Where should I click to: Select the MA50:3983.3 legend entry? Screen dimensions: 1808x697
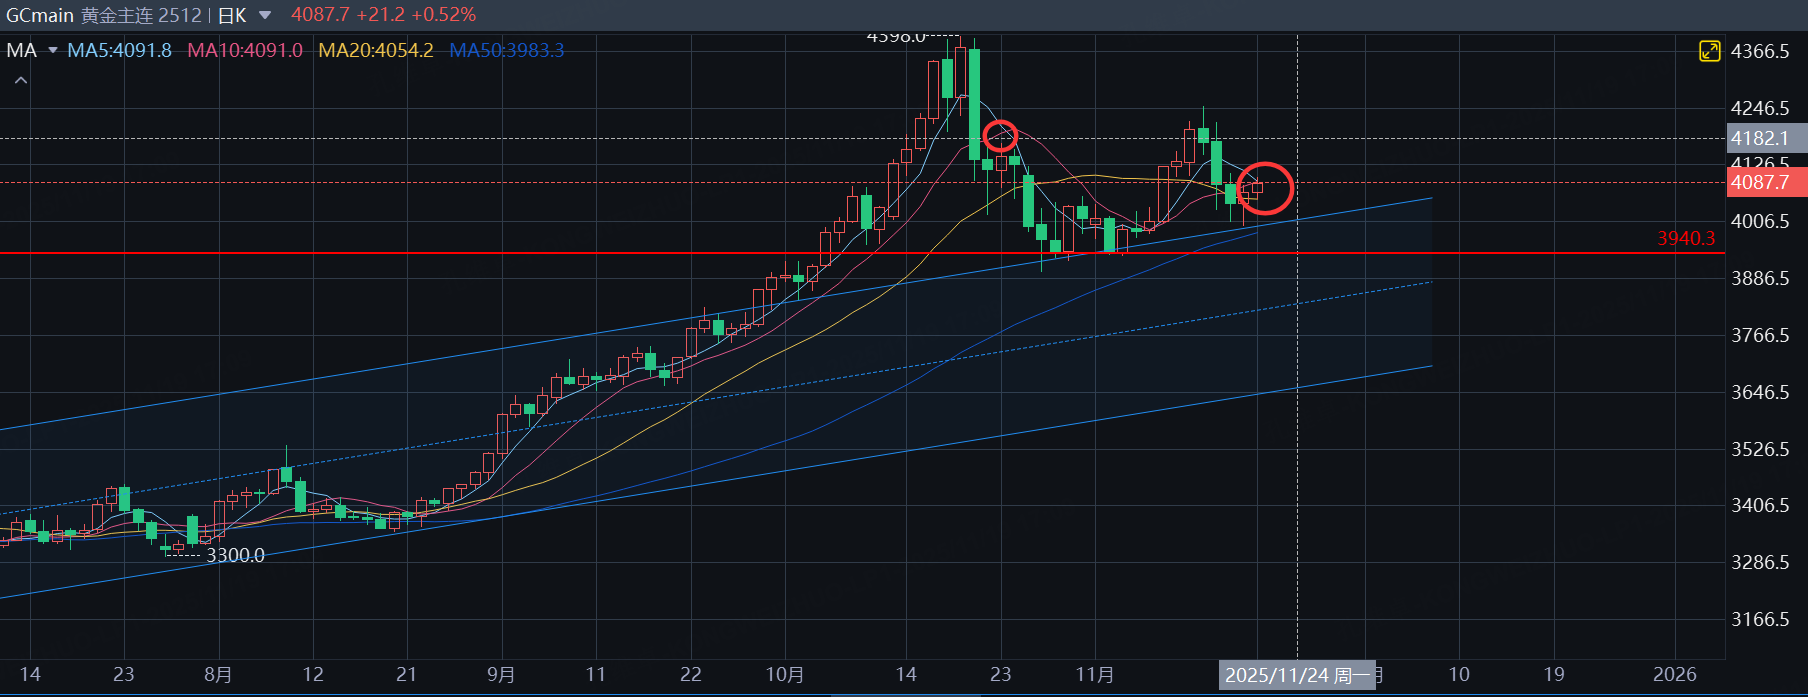coord(507,50)
